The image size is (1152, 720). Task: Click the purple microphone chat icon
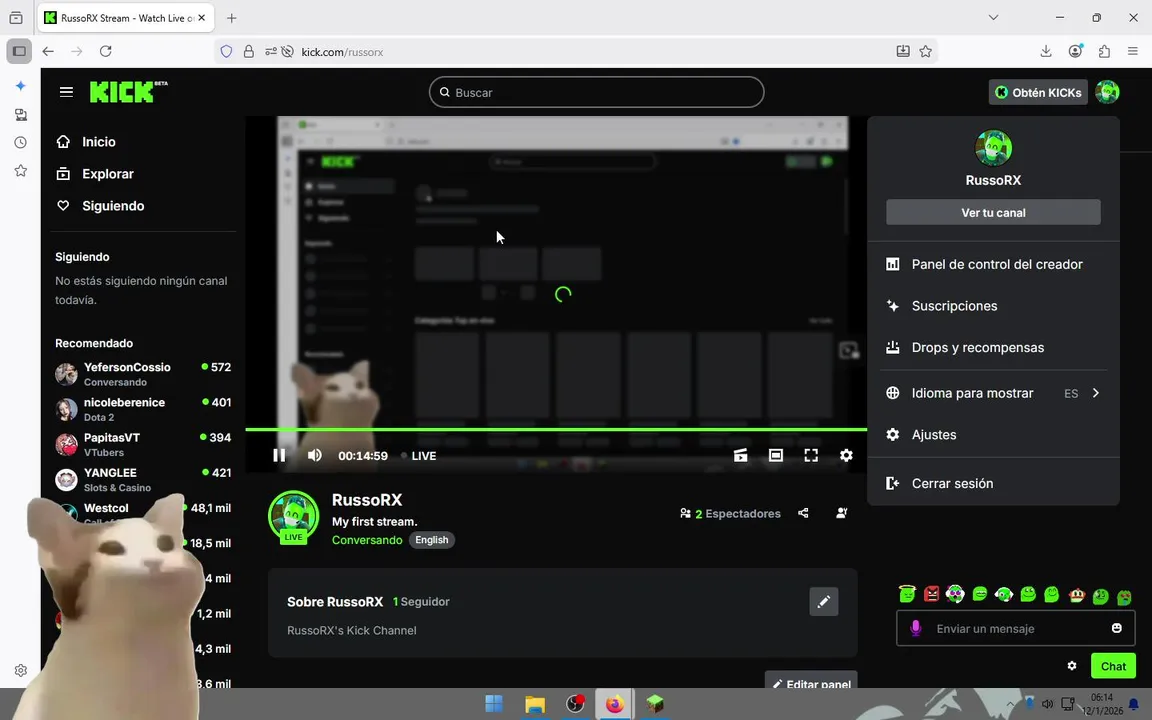[x=915, y=629]
